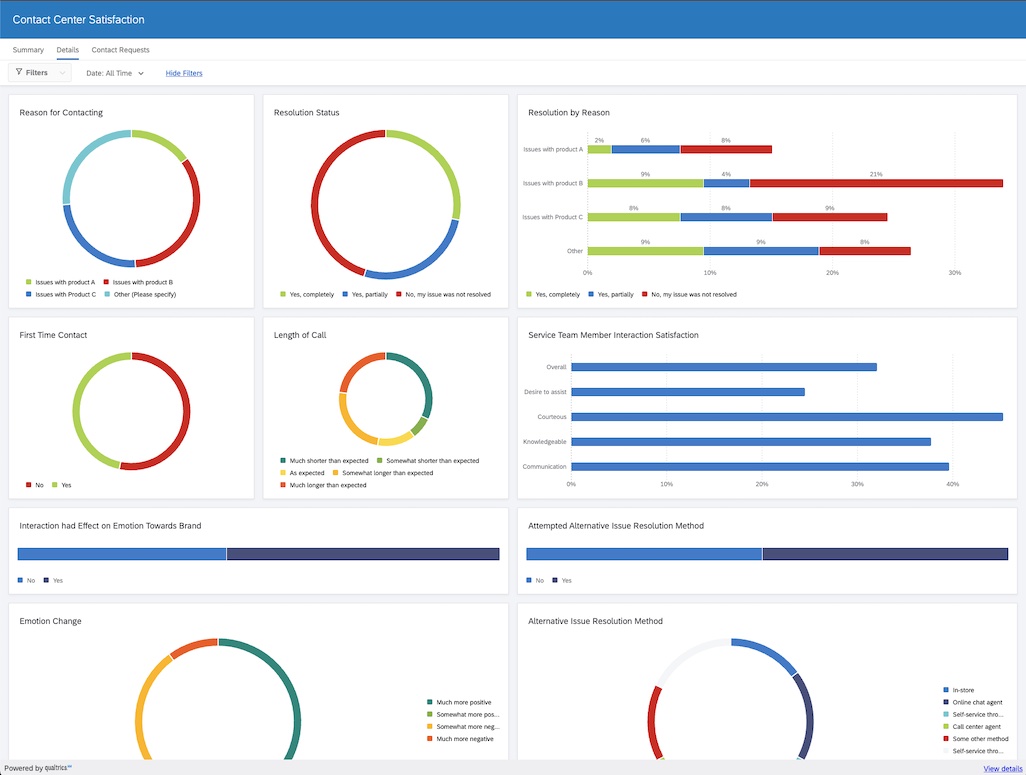Toggle Somewhat longer than expected legend

[383, 473]
